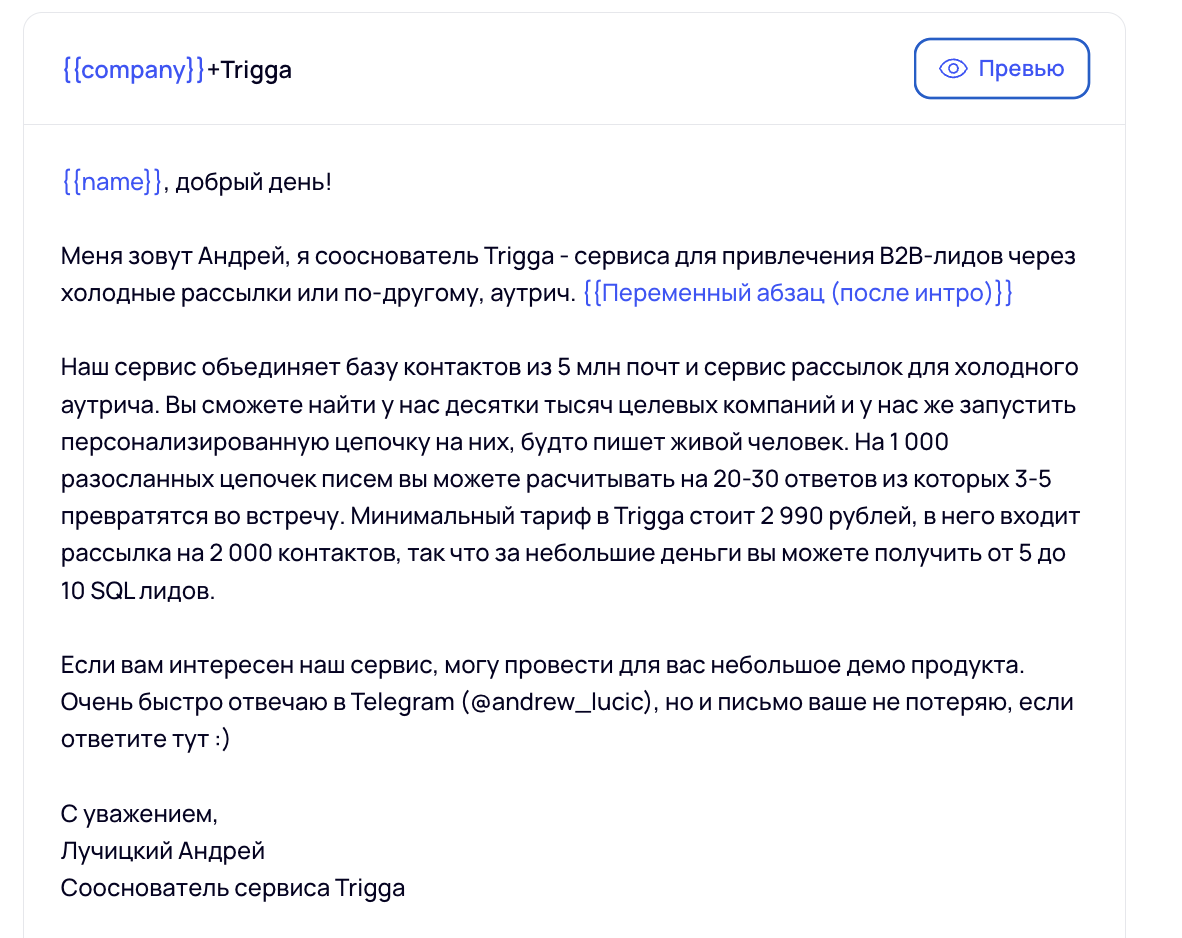This screenshot has height=938, width=1182.
Task: Click the word 'Telegram' in the body
Action: click(402, 702)
